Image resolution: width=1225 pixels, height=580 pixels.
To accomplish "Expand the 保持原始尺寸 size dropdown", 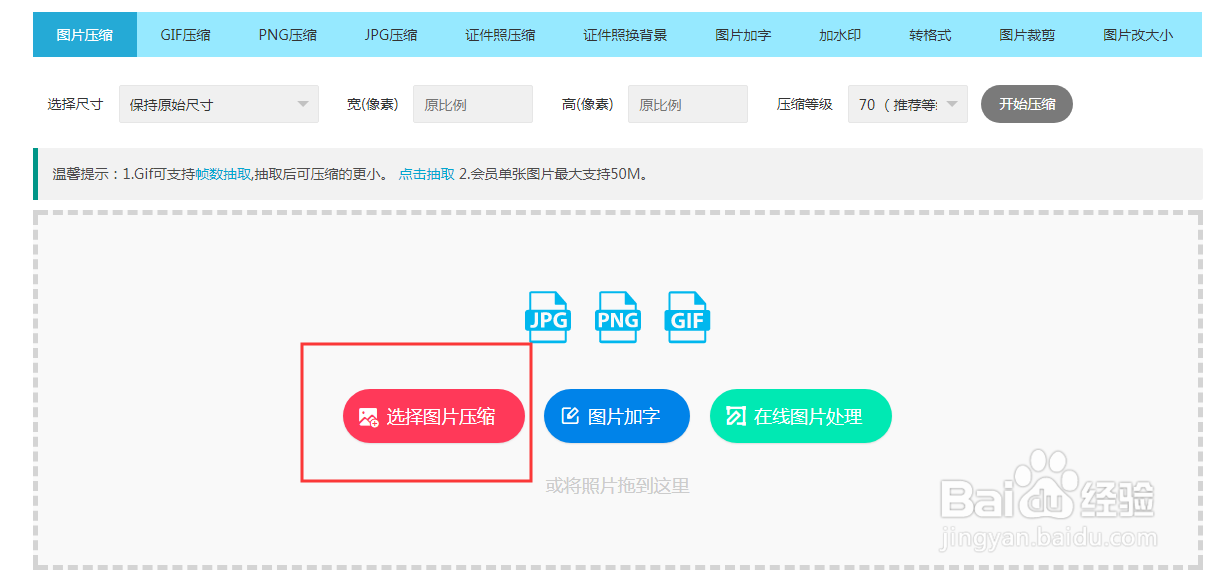I will pyautogui.click(x=219, y=104).
